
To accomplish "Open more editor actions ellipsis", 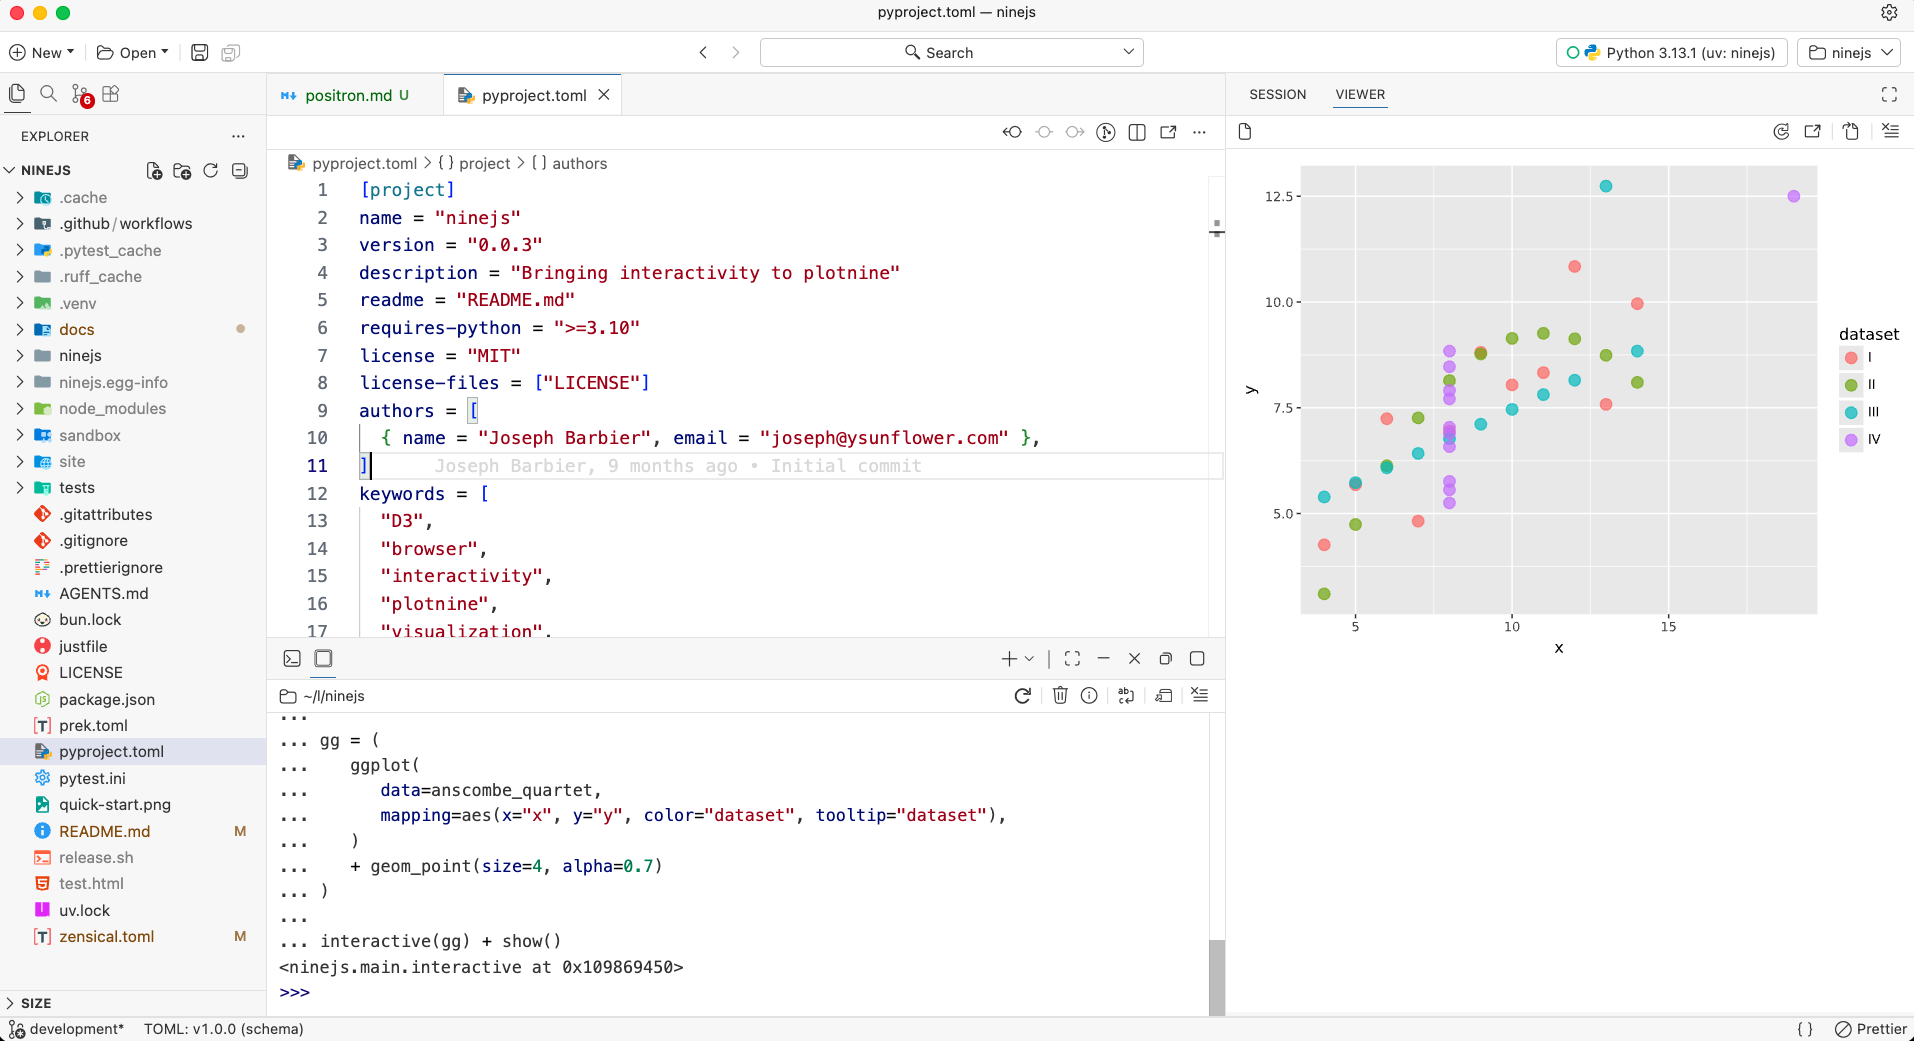I will pos(1200,132).
